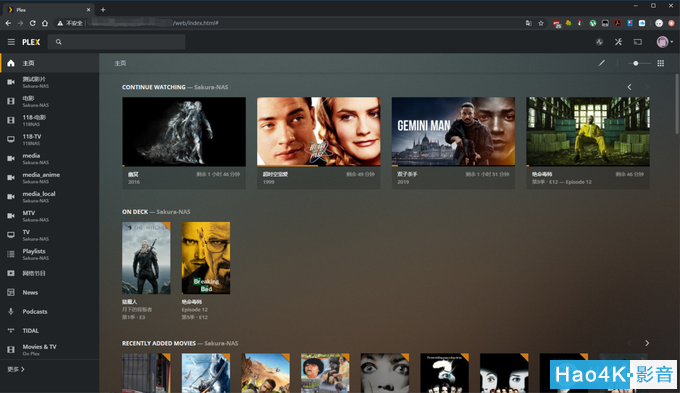
Task: Open the Activity pulse icon in header
Action: point(599,42)
